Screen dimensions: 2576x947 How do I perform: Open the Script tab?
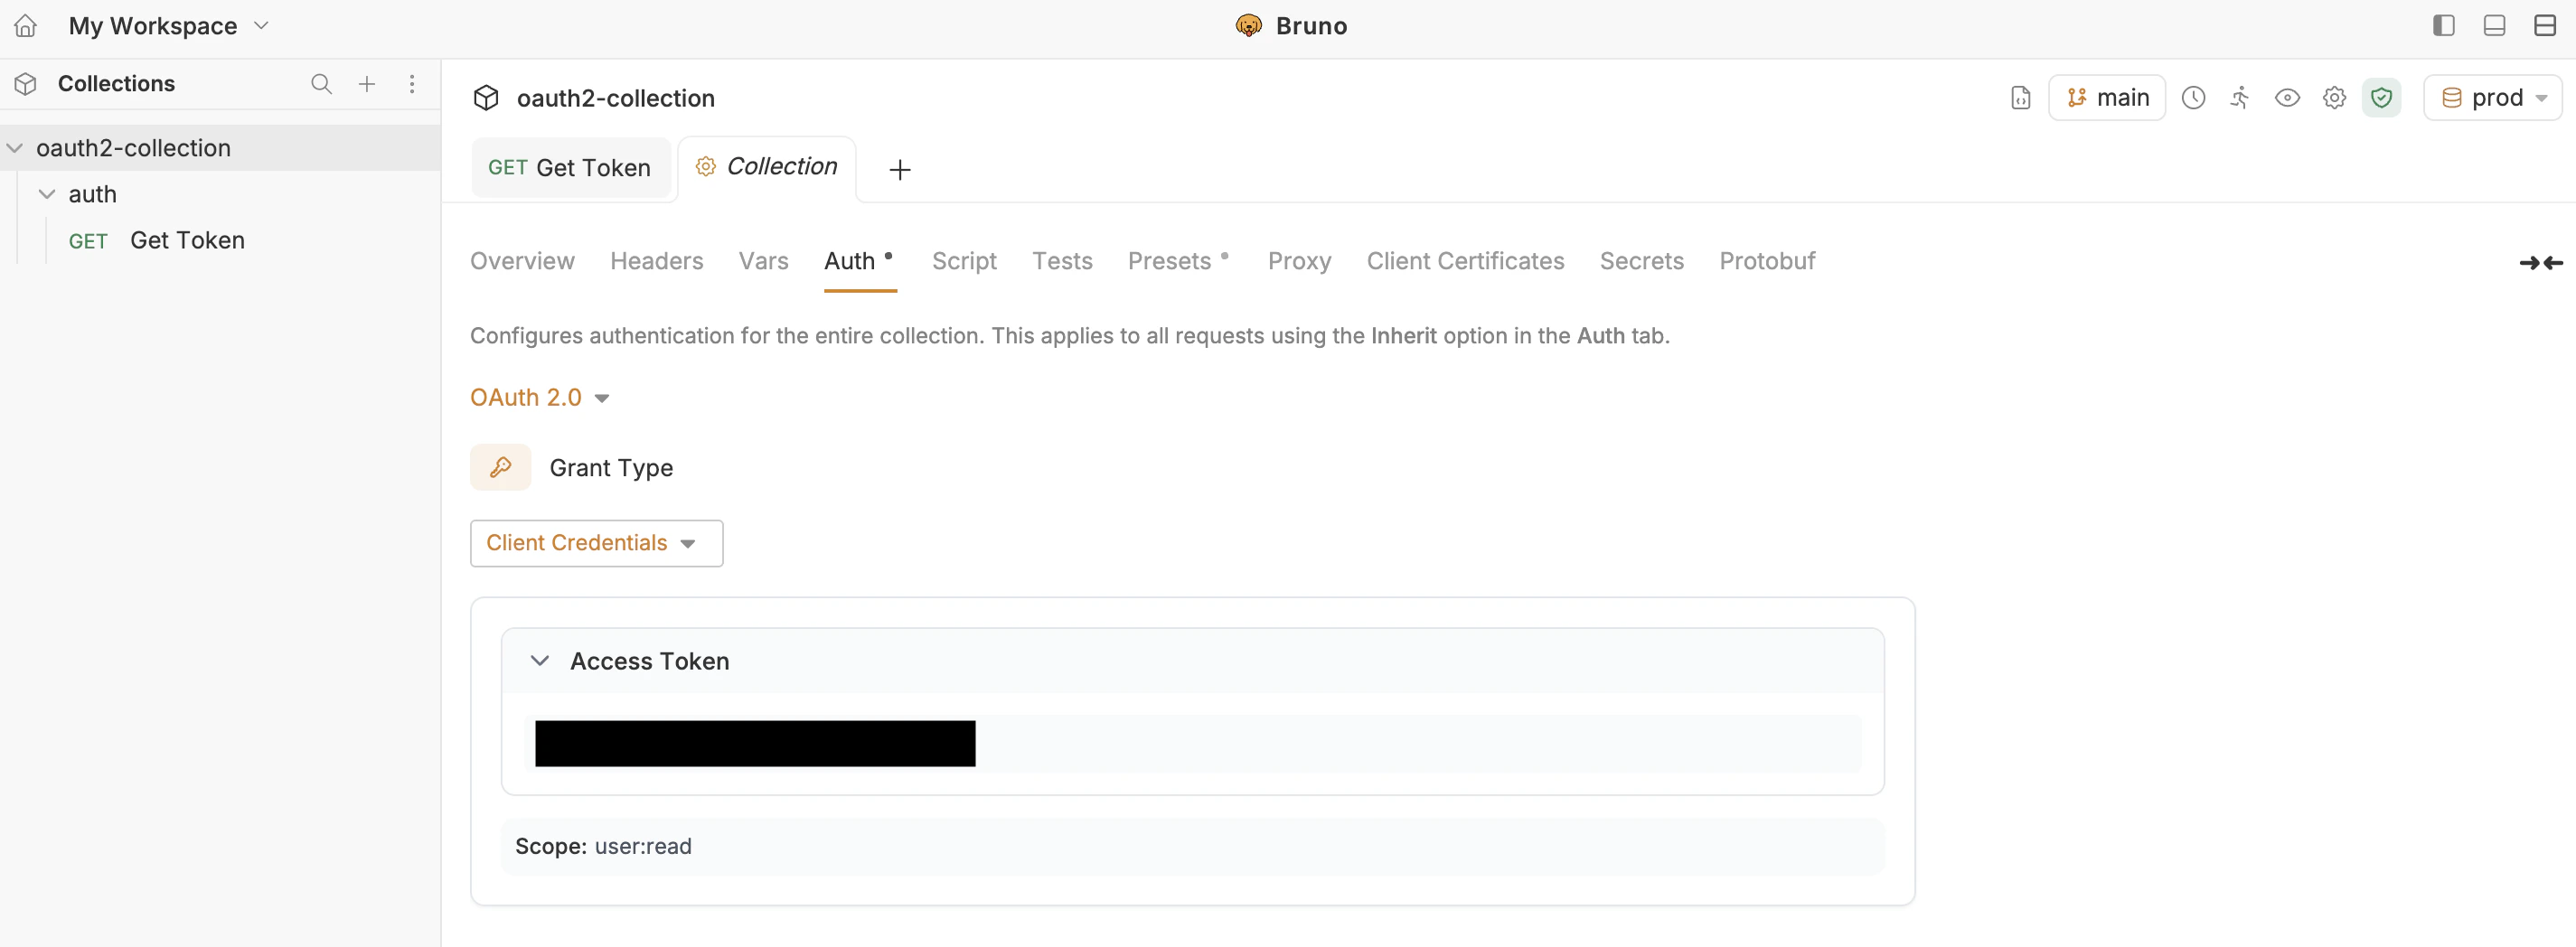[x=963, y=261]
